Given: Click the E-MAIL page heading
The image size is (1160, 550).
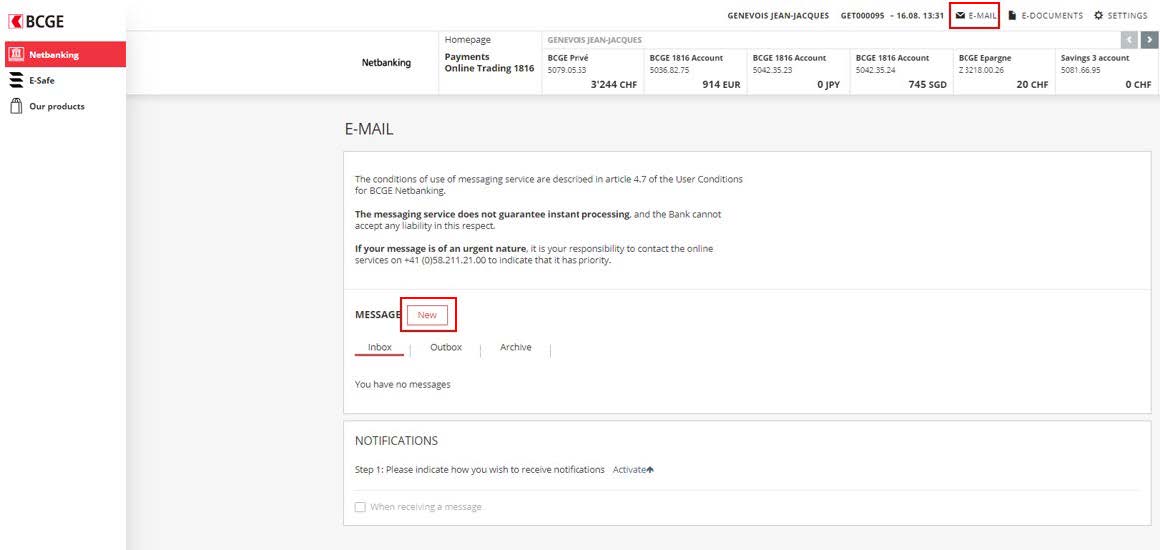Looking at the screenshot, I should (369, 129).
